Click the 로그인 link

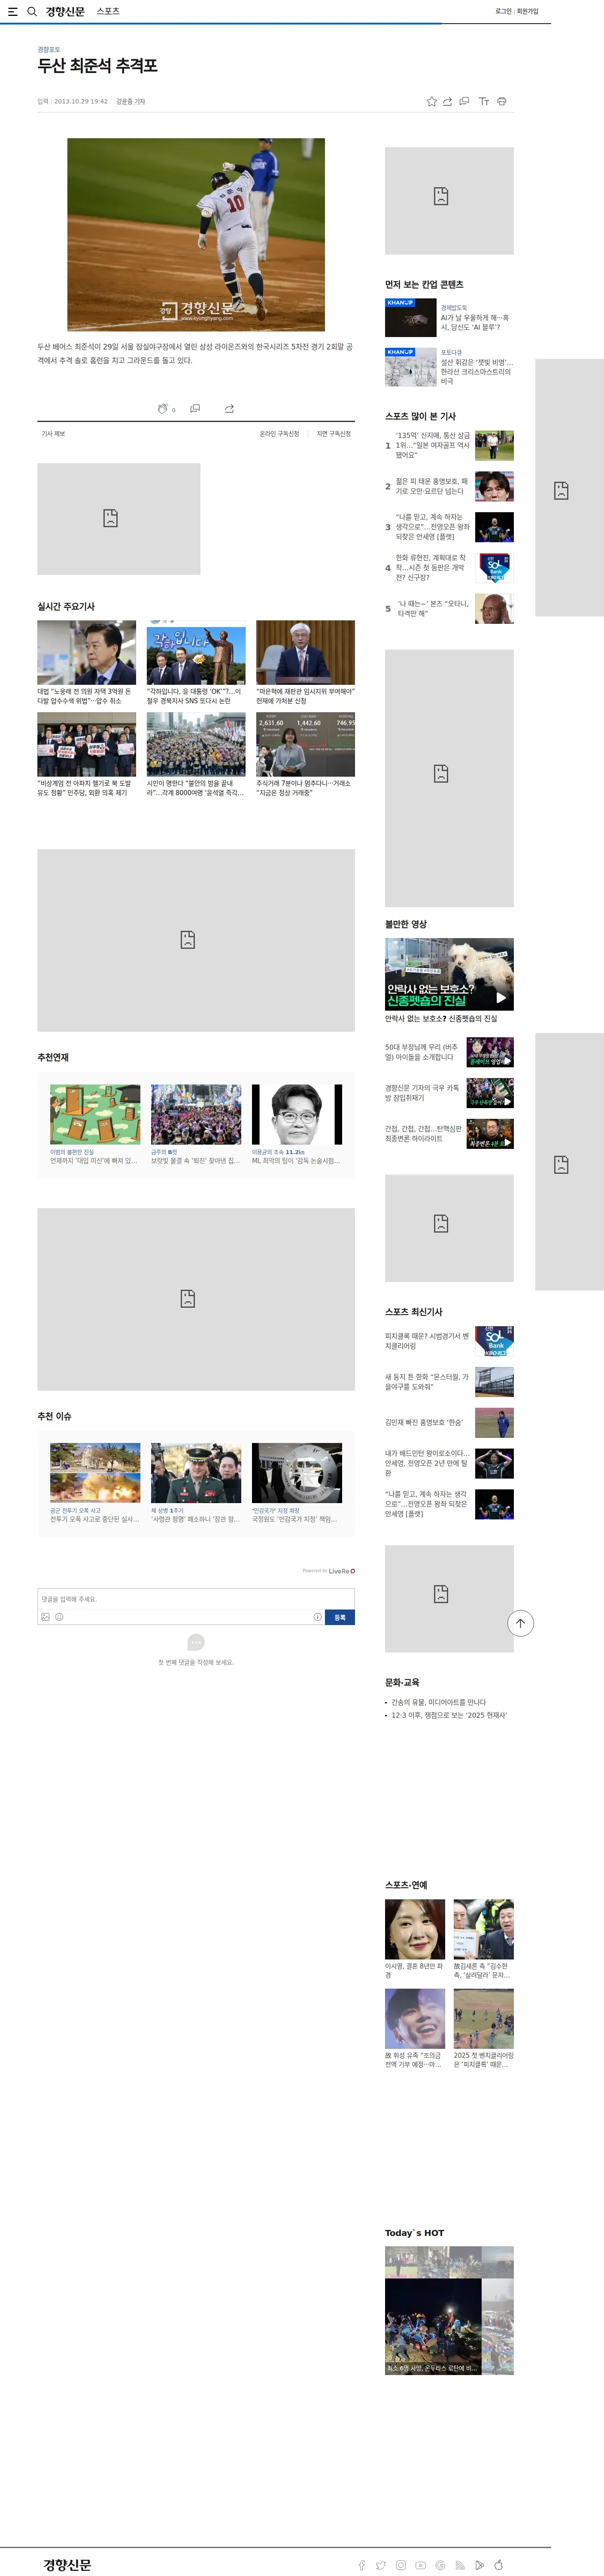[503, 11]
